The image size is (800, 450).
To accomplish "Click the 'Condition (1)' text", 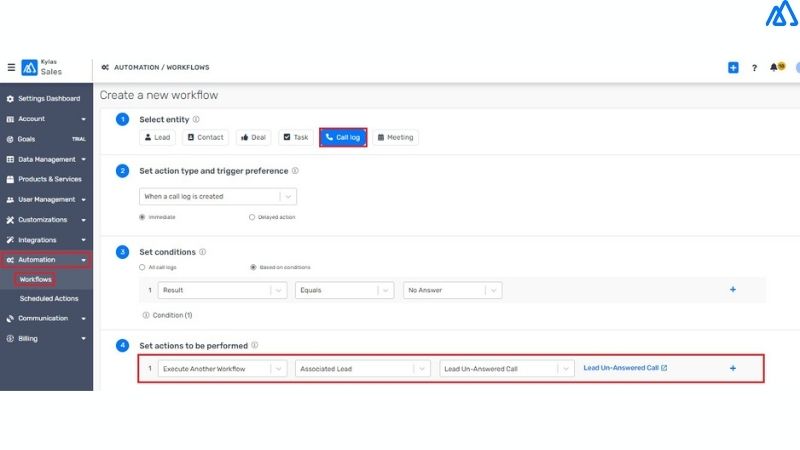I will (172, 315).
